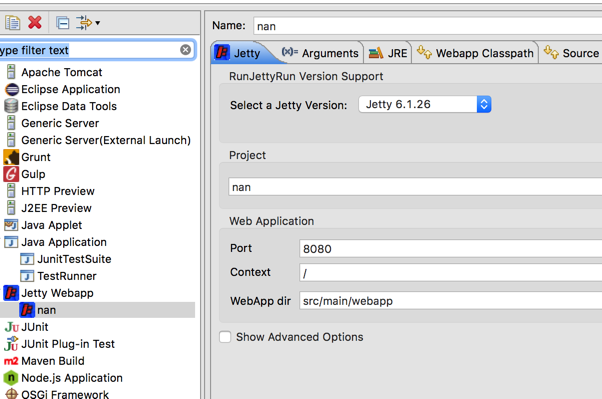Open the Jetty version selector dropdown

(425, 104)
